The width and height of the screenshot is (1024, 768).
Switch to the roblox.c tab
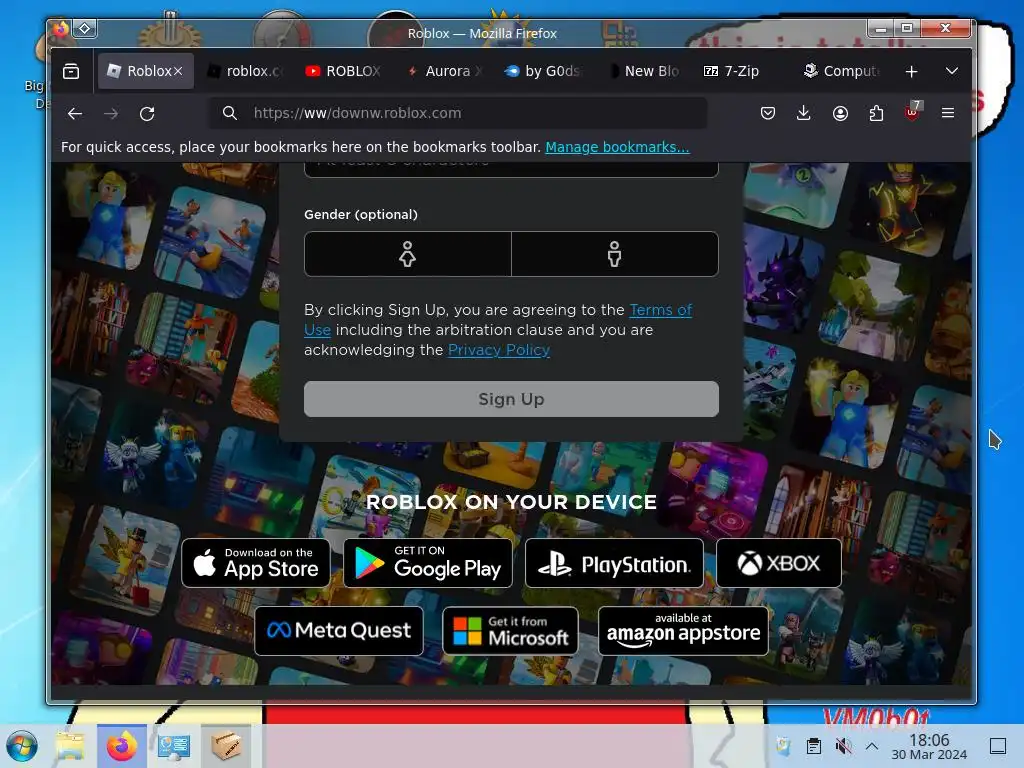point(244,71)
